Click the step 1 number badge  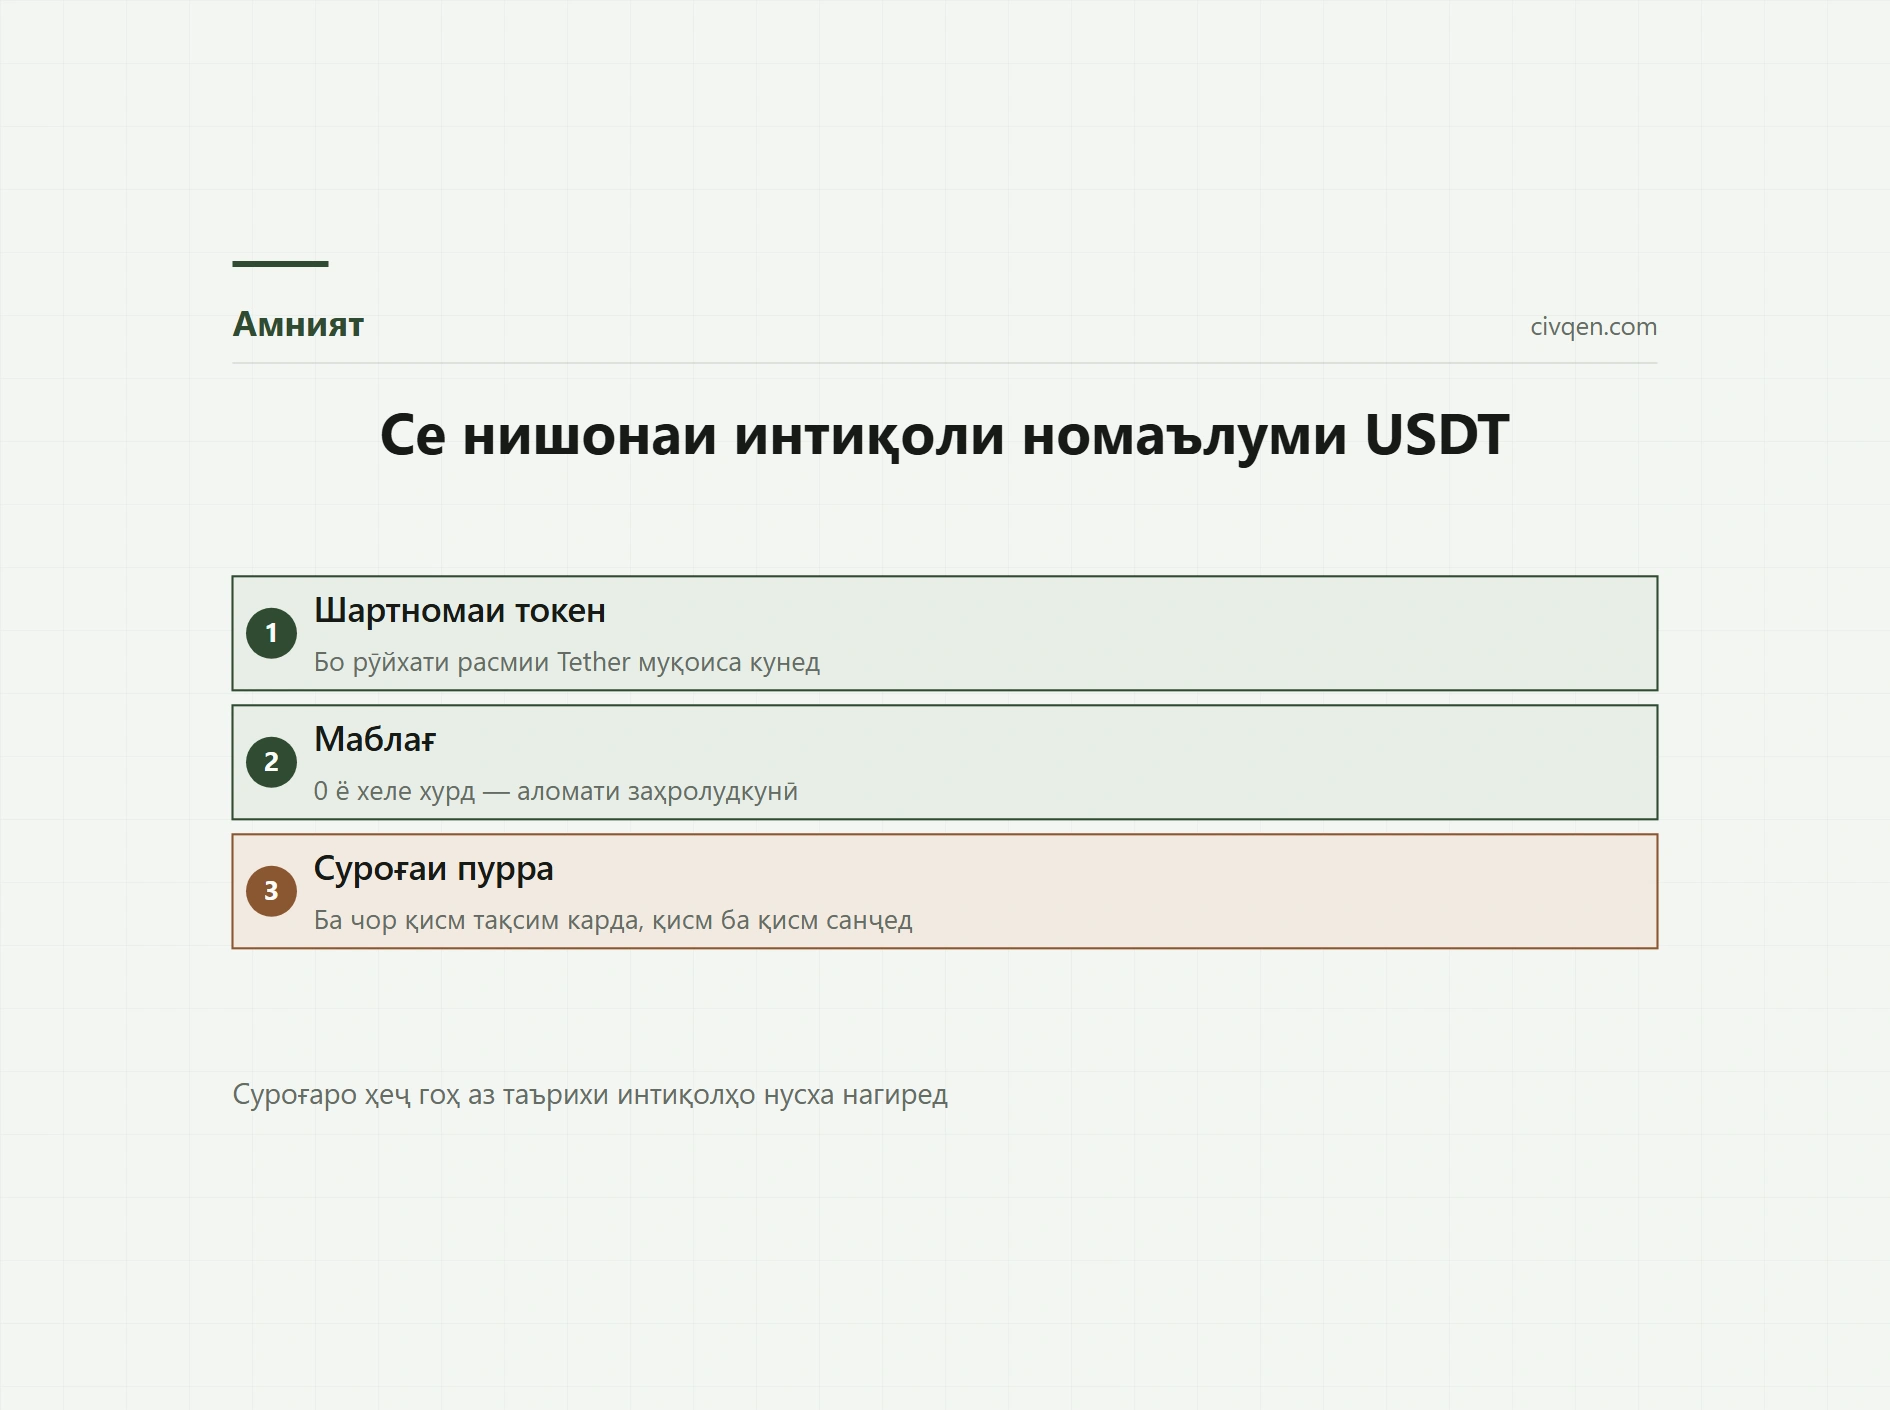point(271,633)
